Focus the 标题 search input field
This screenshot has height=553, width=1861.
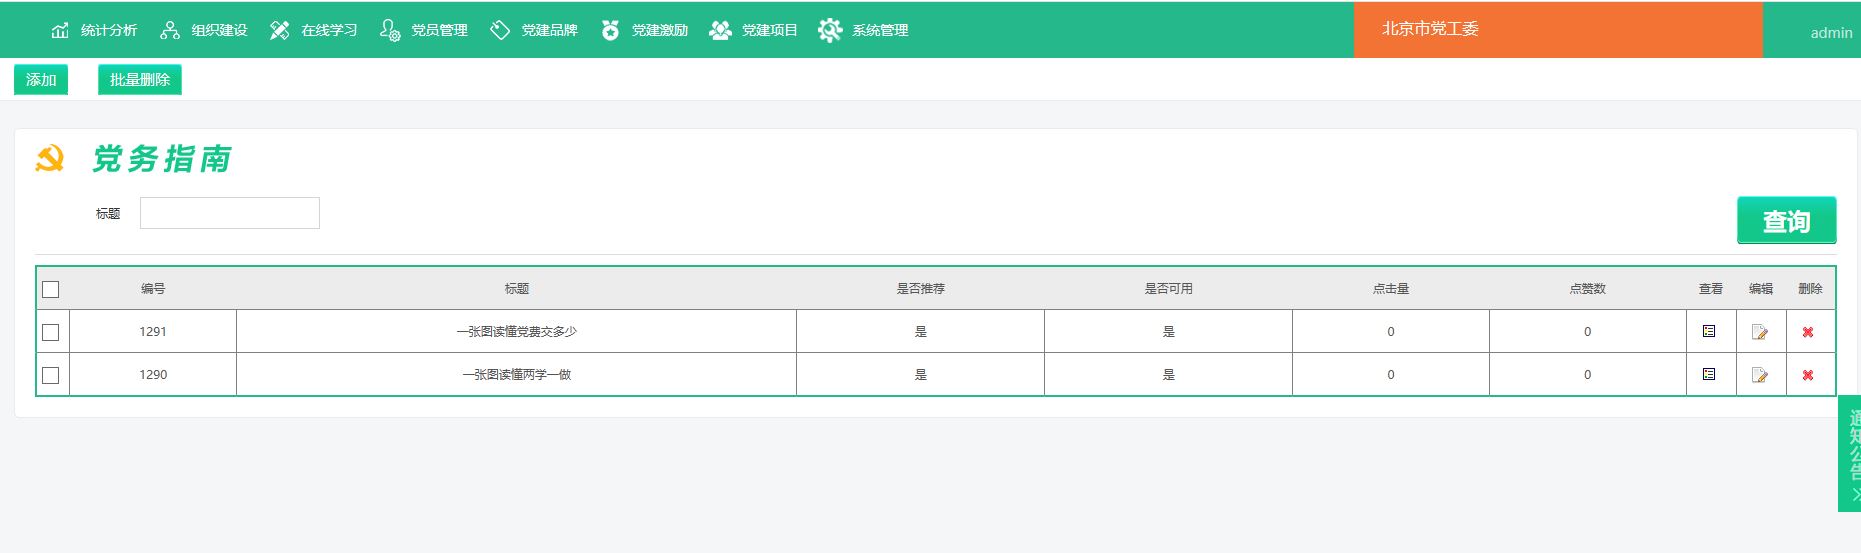pos(230,213)
